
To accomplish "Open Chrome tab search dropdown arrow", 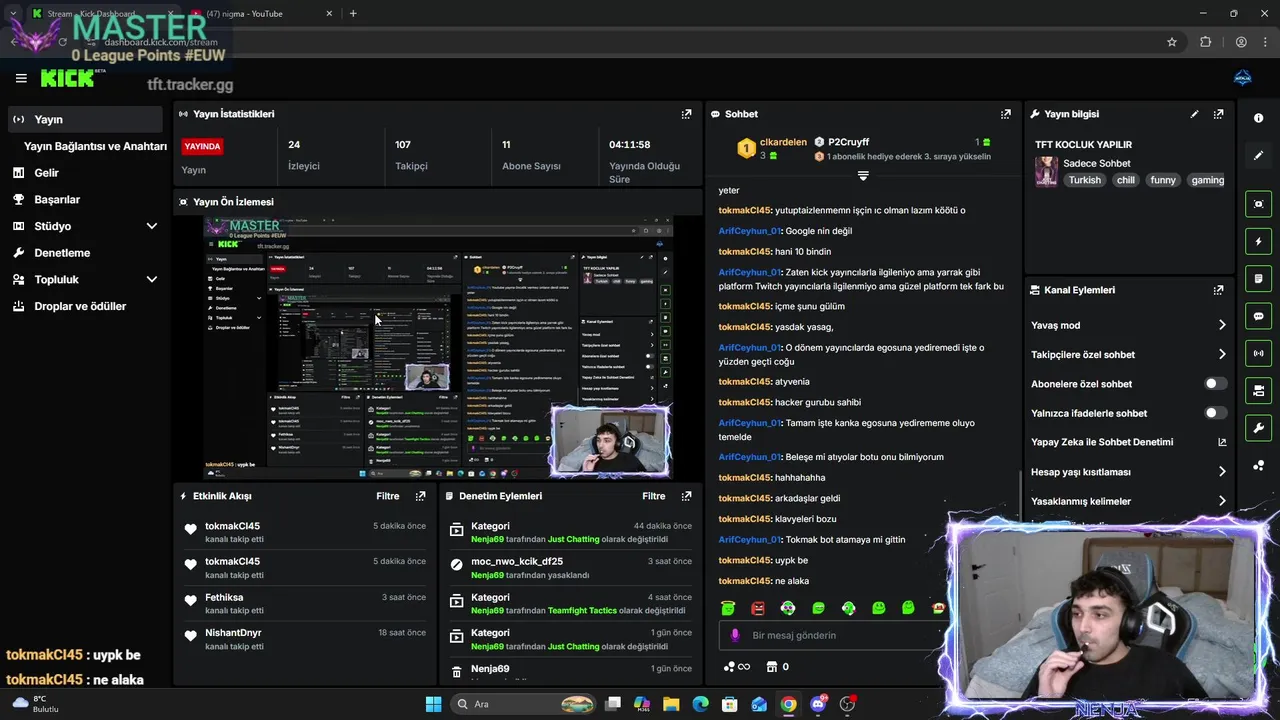I will (x=12, y=14).
